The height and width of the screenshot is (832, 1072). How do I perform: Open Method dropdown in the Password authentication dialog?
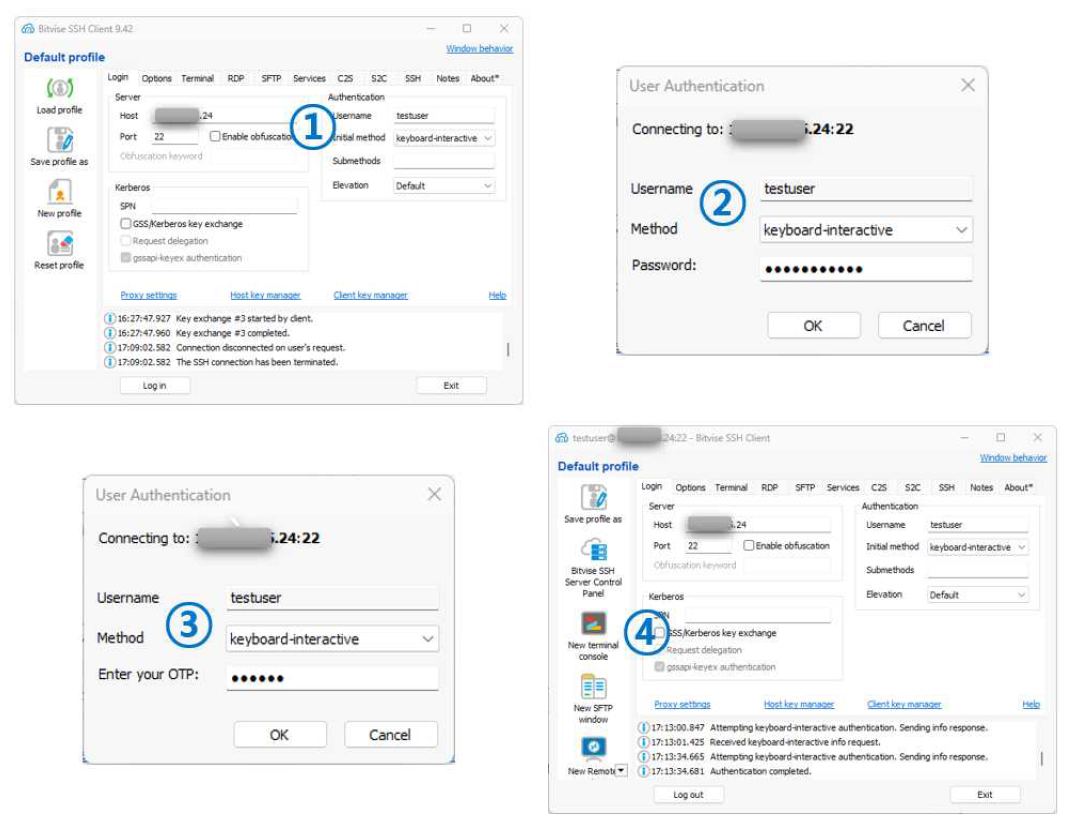click(x=865, y=230)
